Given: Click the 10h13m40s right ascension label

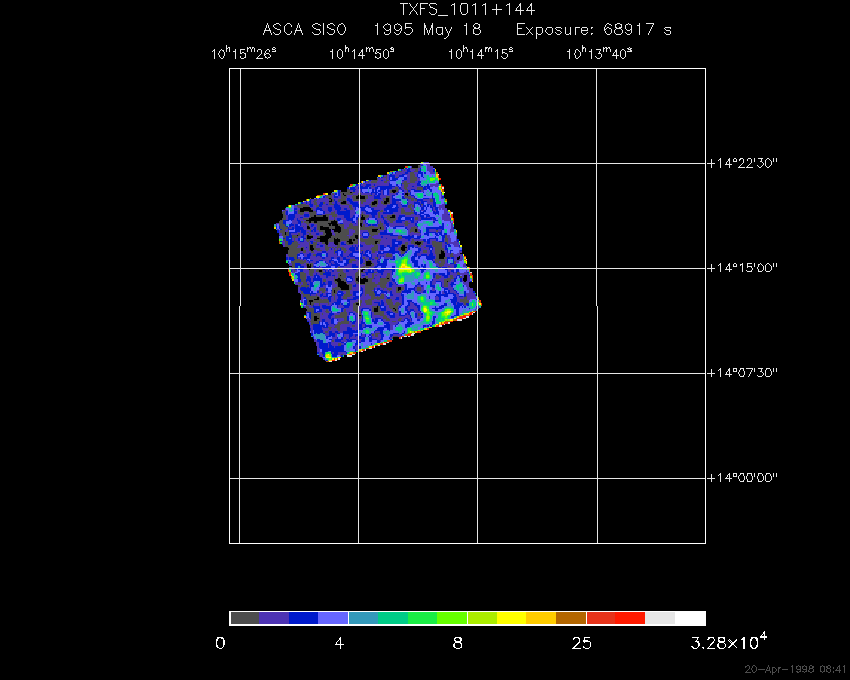Looking at the screenshot, I should click(x=598, y=54).
